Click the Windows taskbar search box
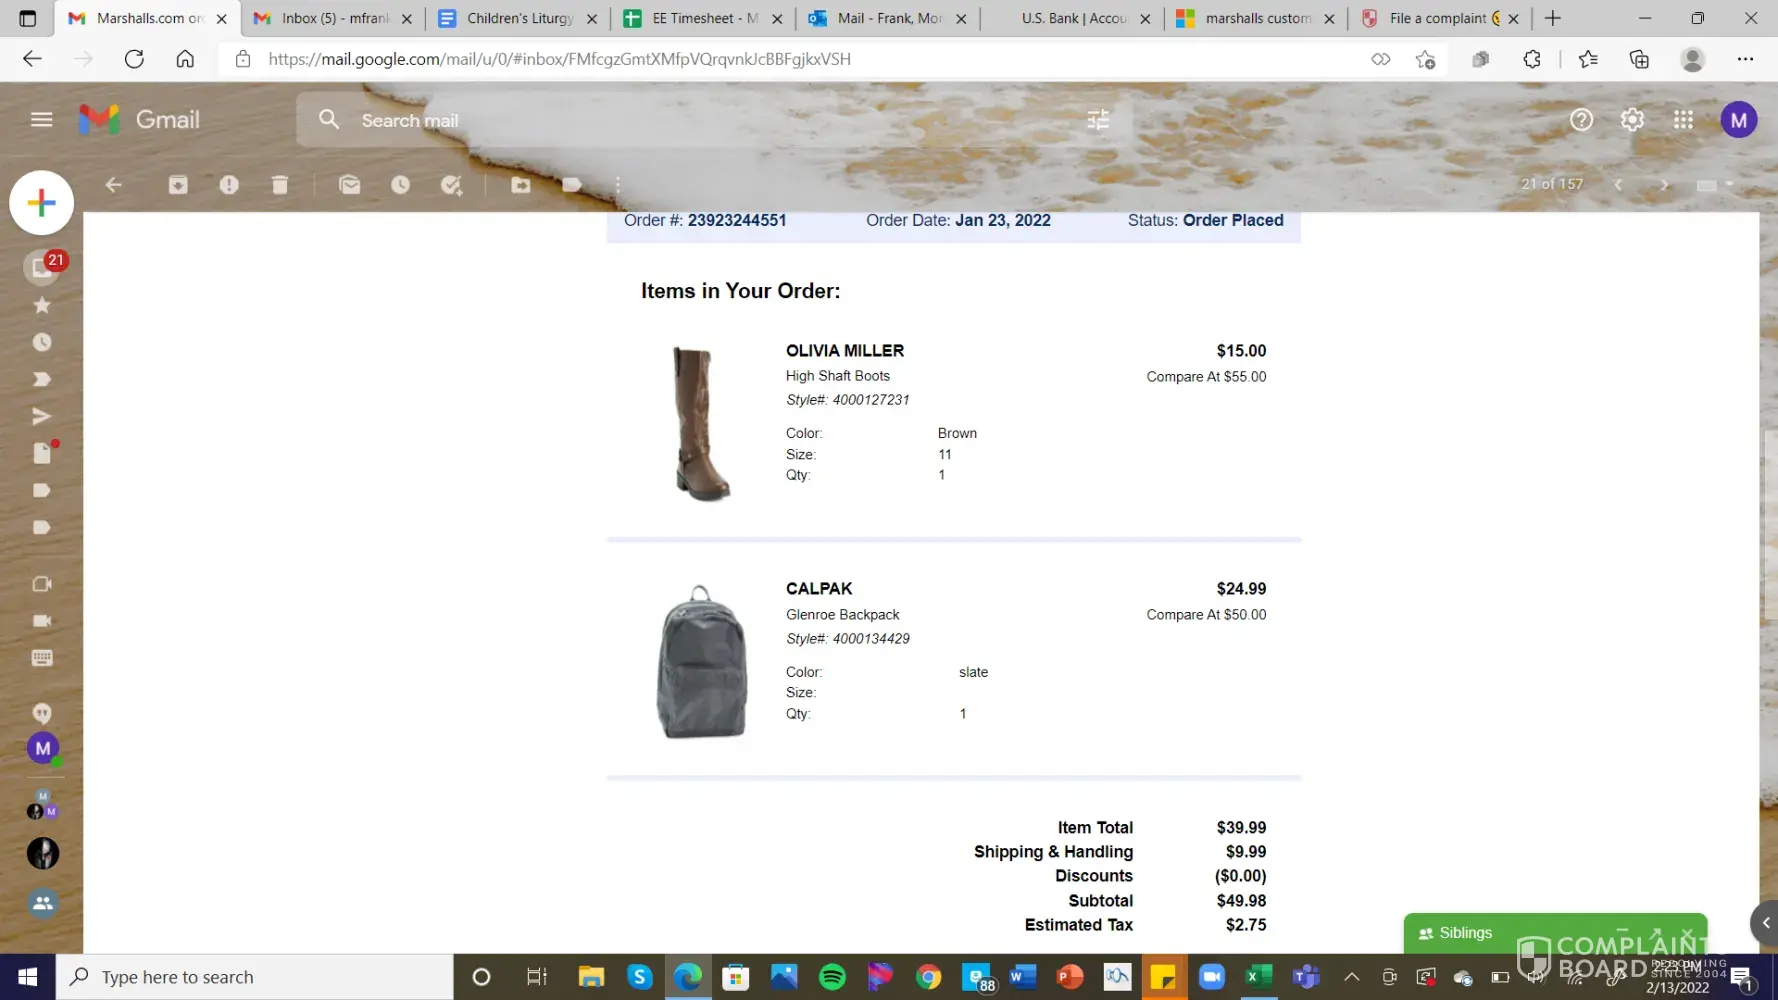Screen dimensions: 1778x1000 click(x=255, y=977)
